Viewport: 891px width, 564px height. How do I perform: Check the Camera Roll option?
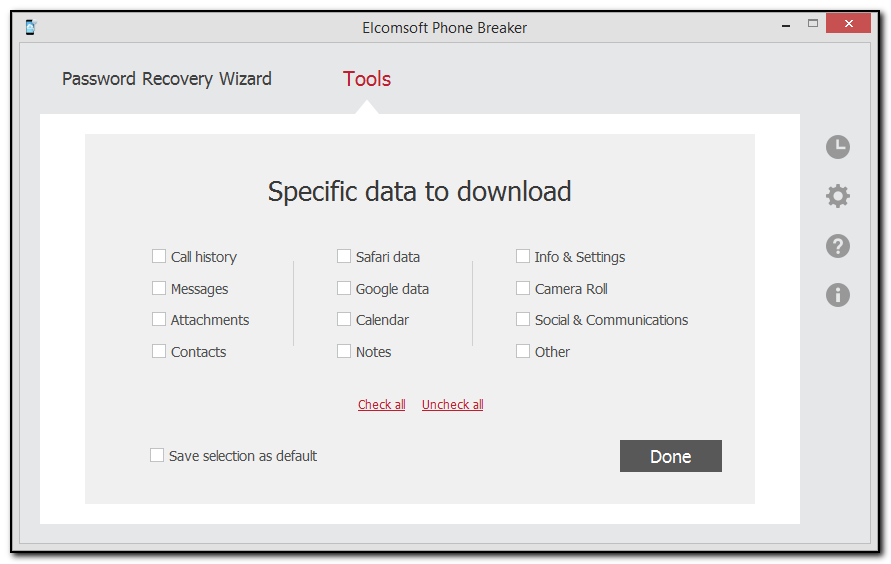tap(523, 289)
